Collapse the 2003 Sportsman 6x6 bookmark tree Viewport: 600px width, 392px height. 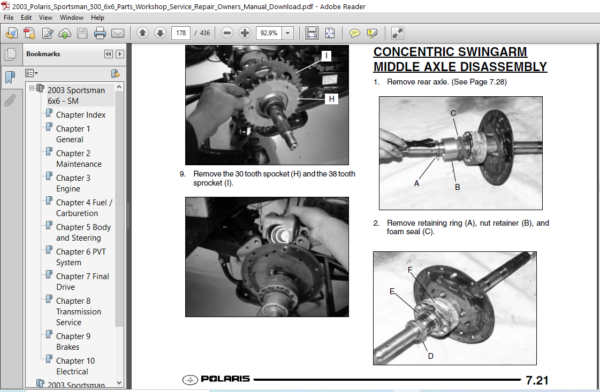coord(32,88)
